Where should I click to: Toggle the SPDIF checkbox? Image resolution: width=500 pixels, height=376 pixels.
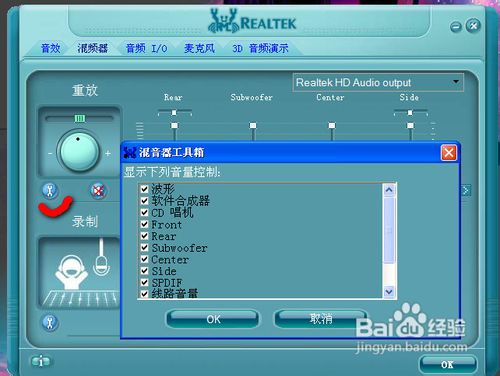tap(144, 282)
